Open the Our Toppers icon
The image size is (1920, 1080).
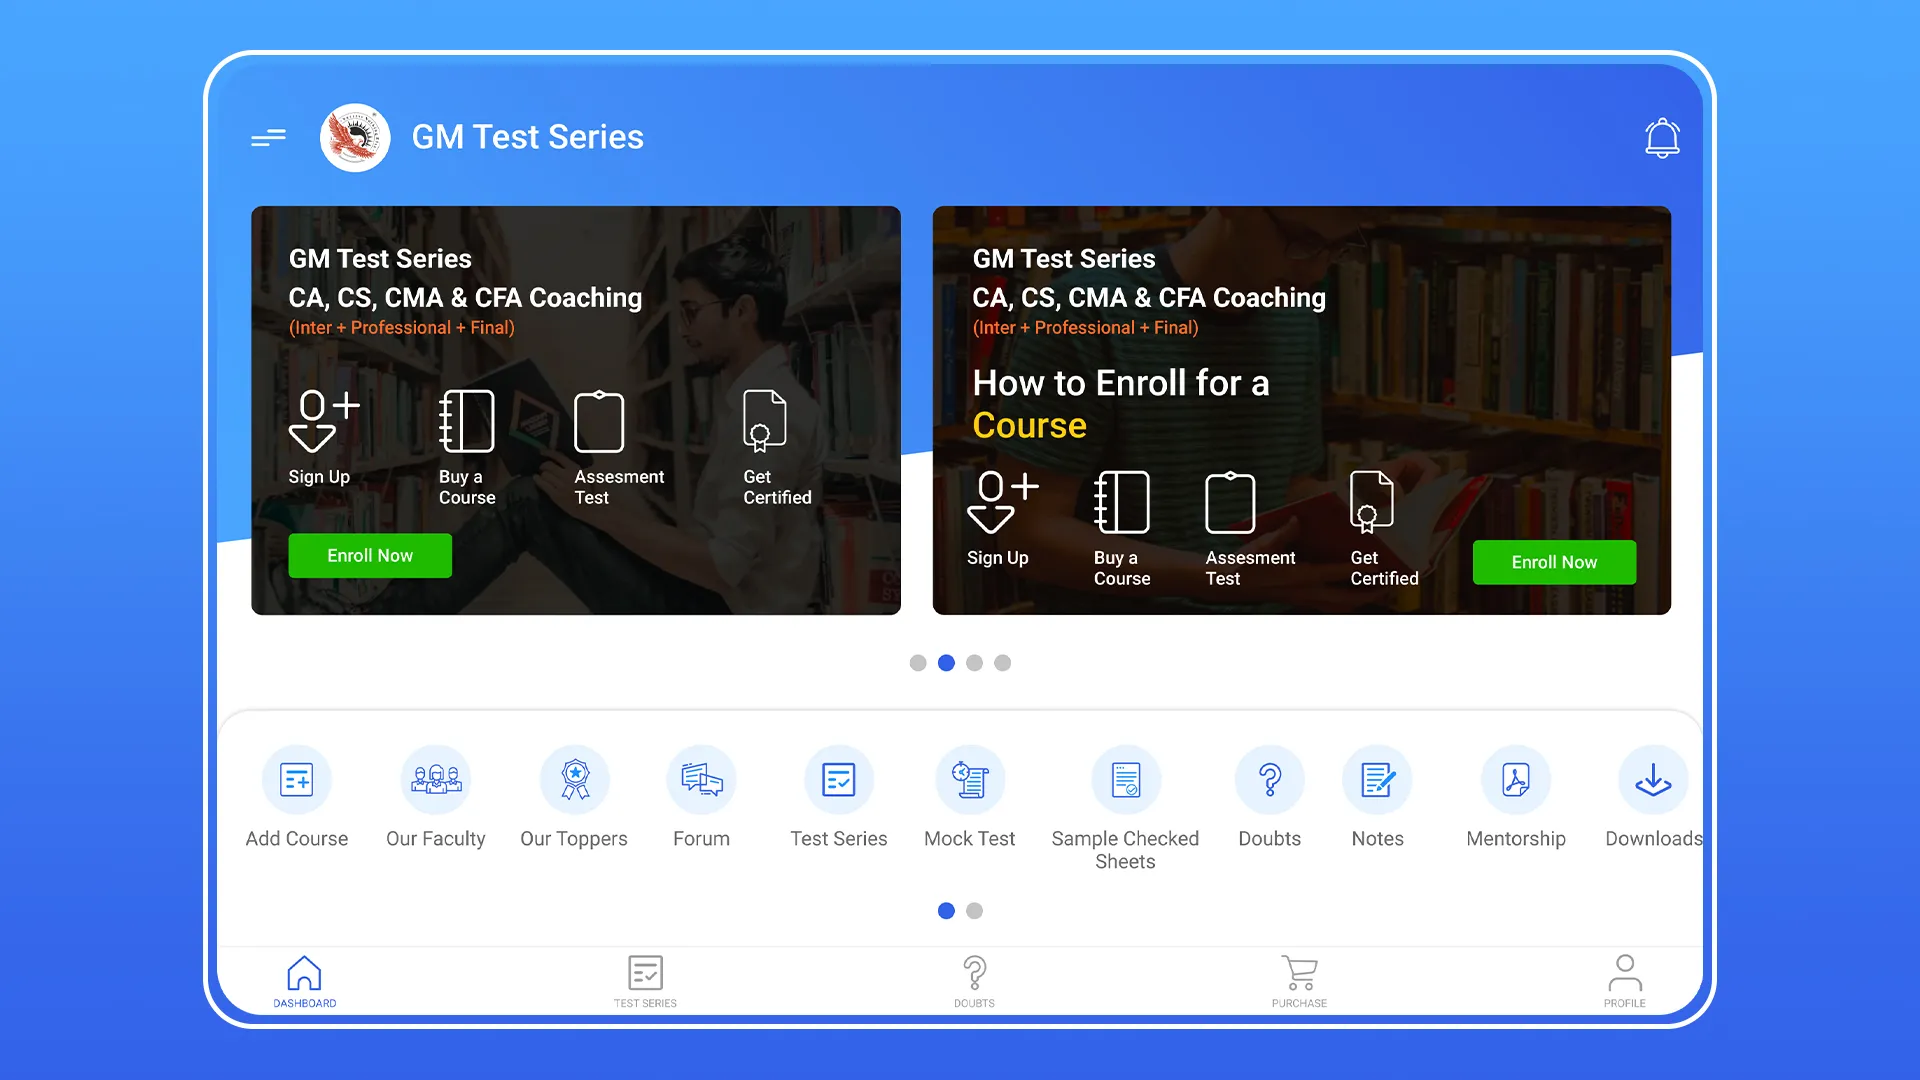pos(574,780)
